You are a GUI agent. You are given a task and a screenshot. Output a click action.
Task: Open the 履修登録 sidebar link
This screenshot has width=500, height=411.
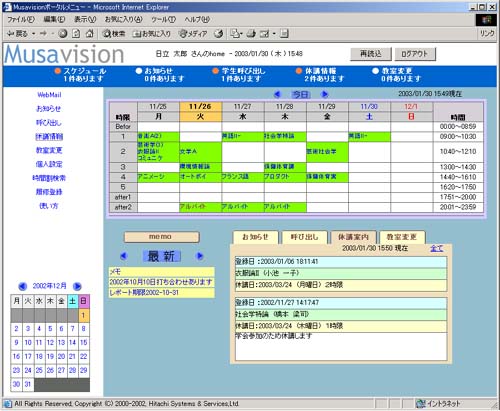click(x=49, y=192)
